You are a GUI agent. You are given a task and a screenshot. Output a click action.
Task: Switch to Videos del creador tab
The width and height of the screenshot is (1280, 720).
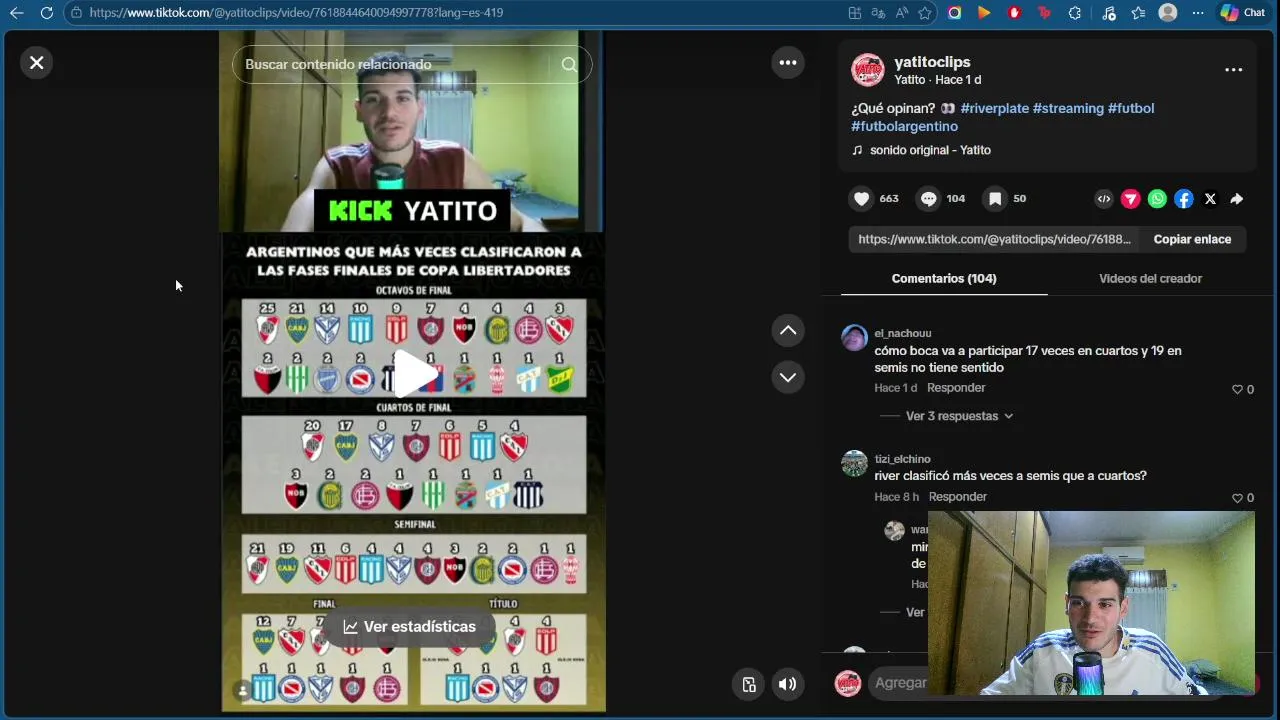[1150, 278]
